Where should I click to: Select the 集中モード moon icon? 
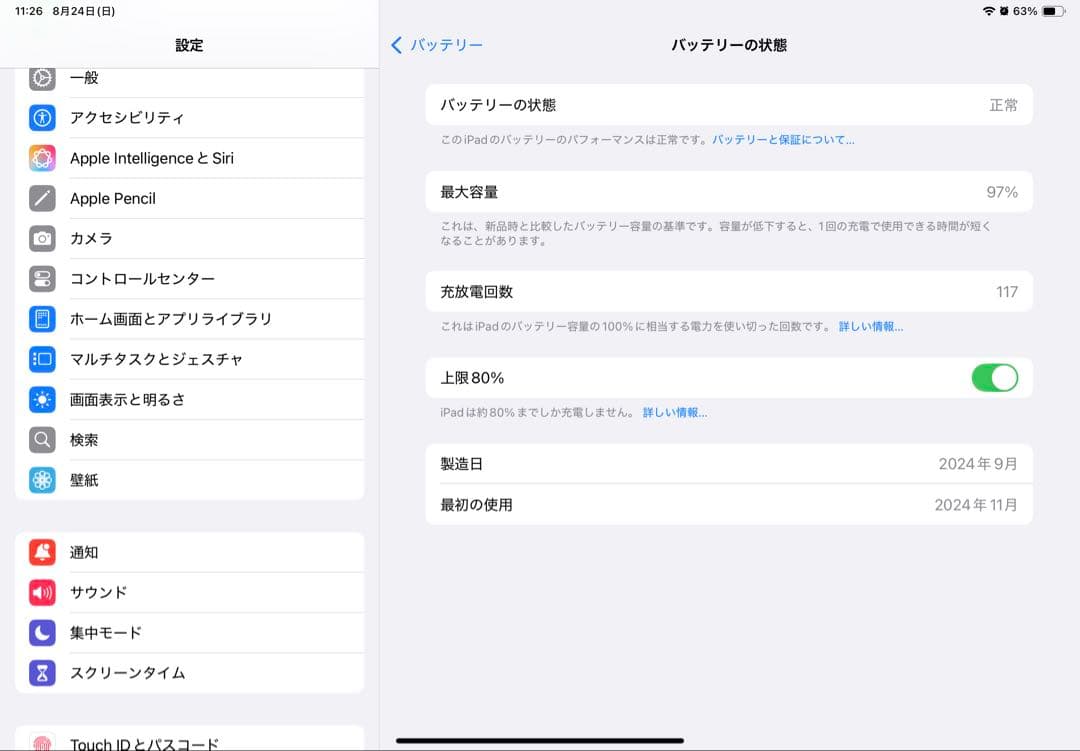tap(41, 632)
